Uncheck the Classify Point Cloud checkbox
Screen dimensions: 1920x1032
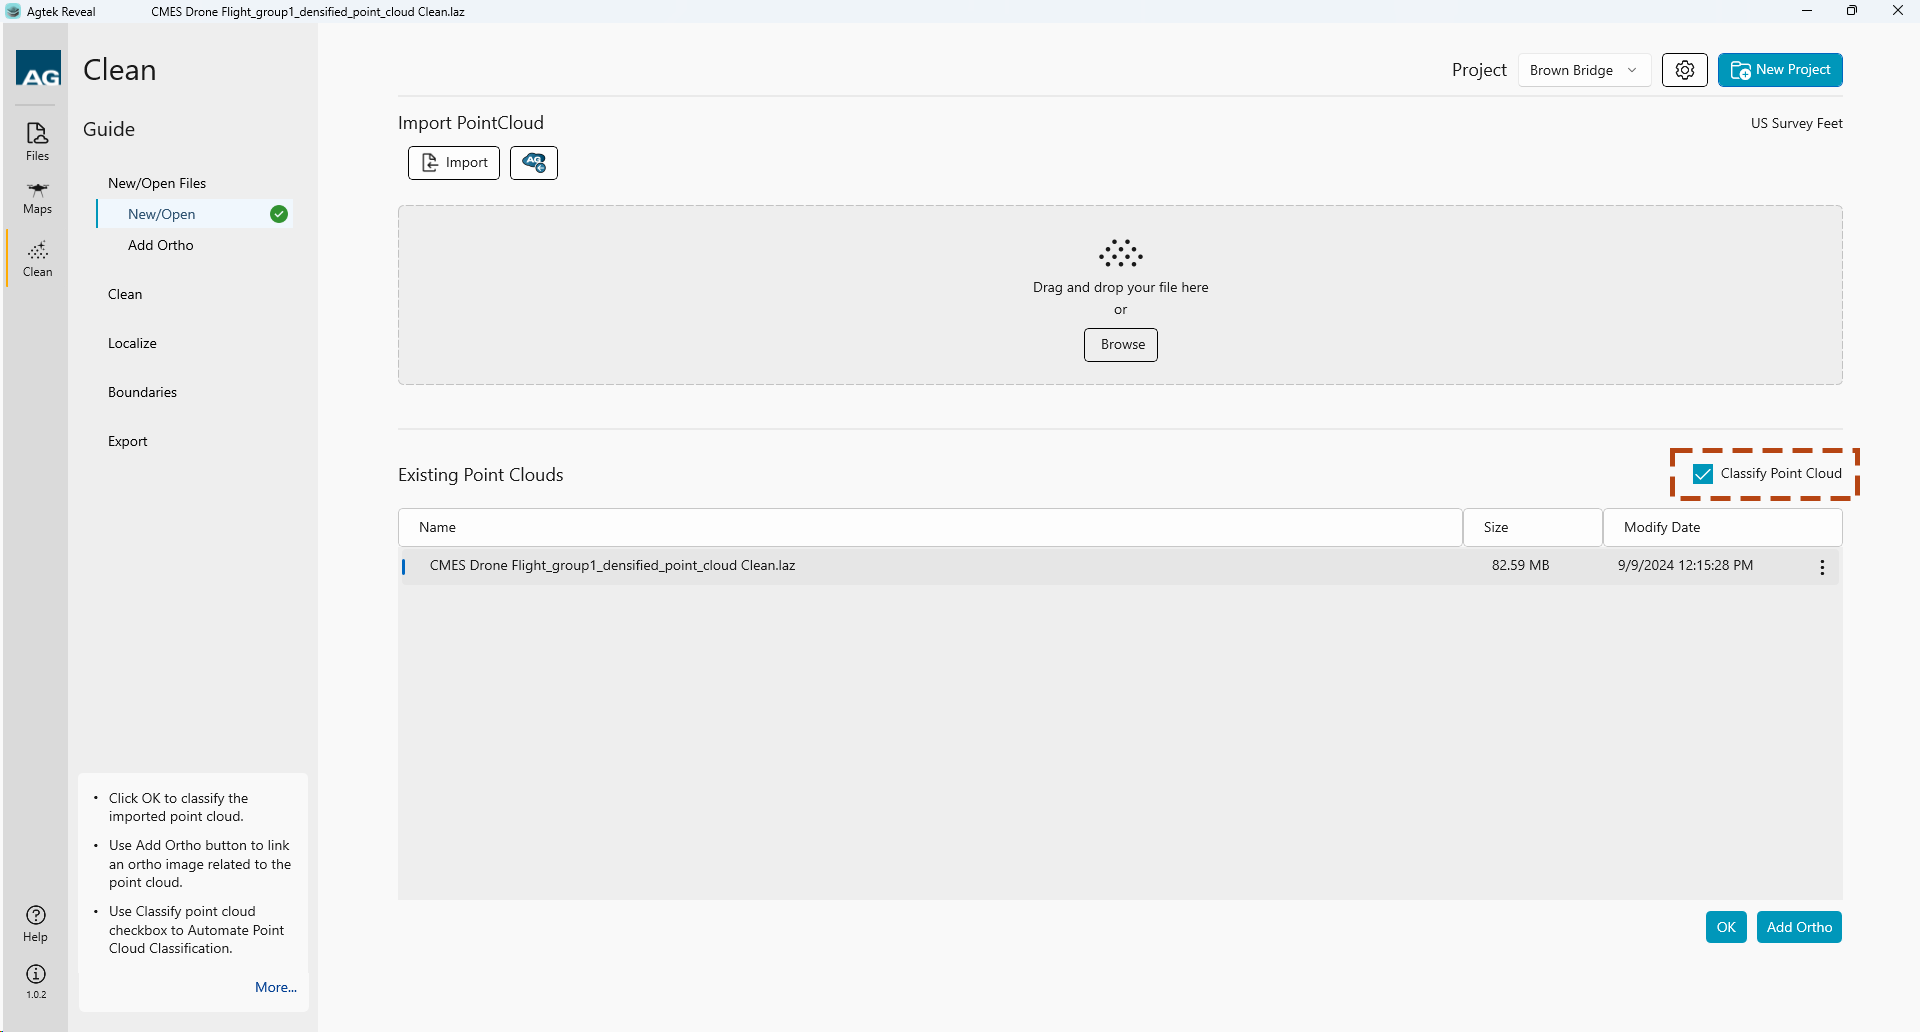[x=1703, y=474]
